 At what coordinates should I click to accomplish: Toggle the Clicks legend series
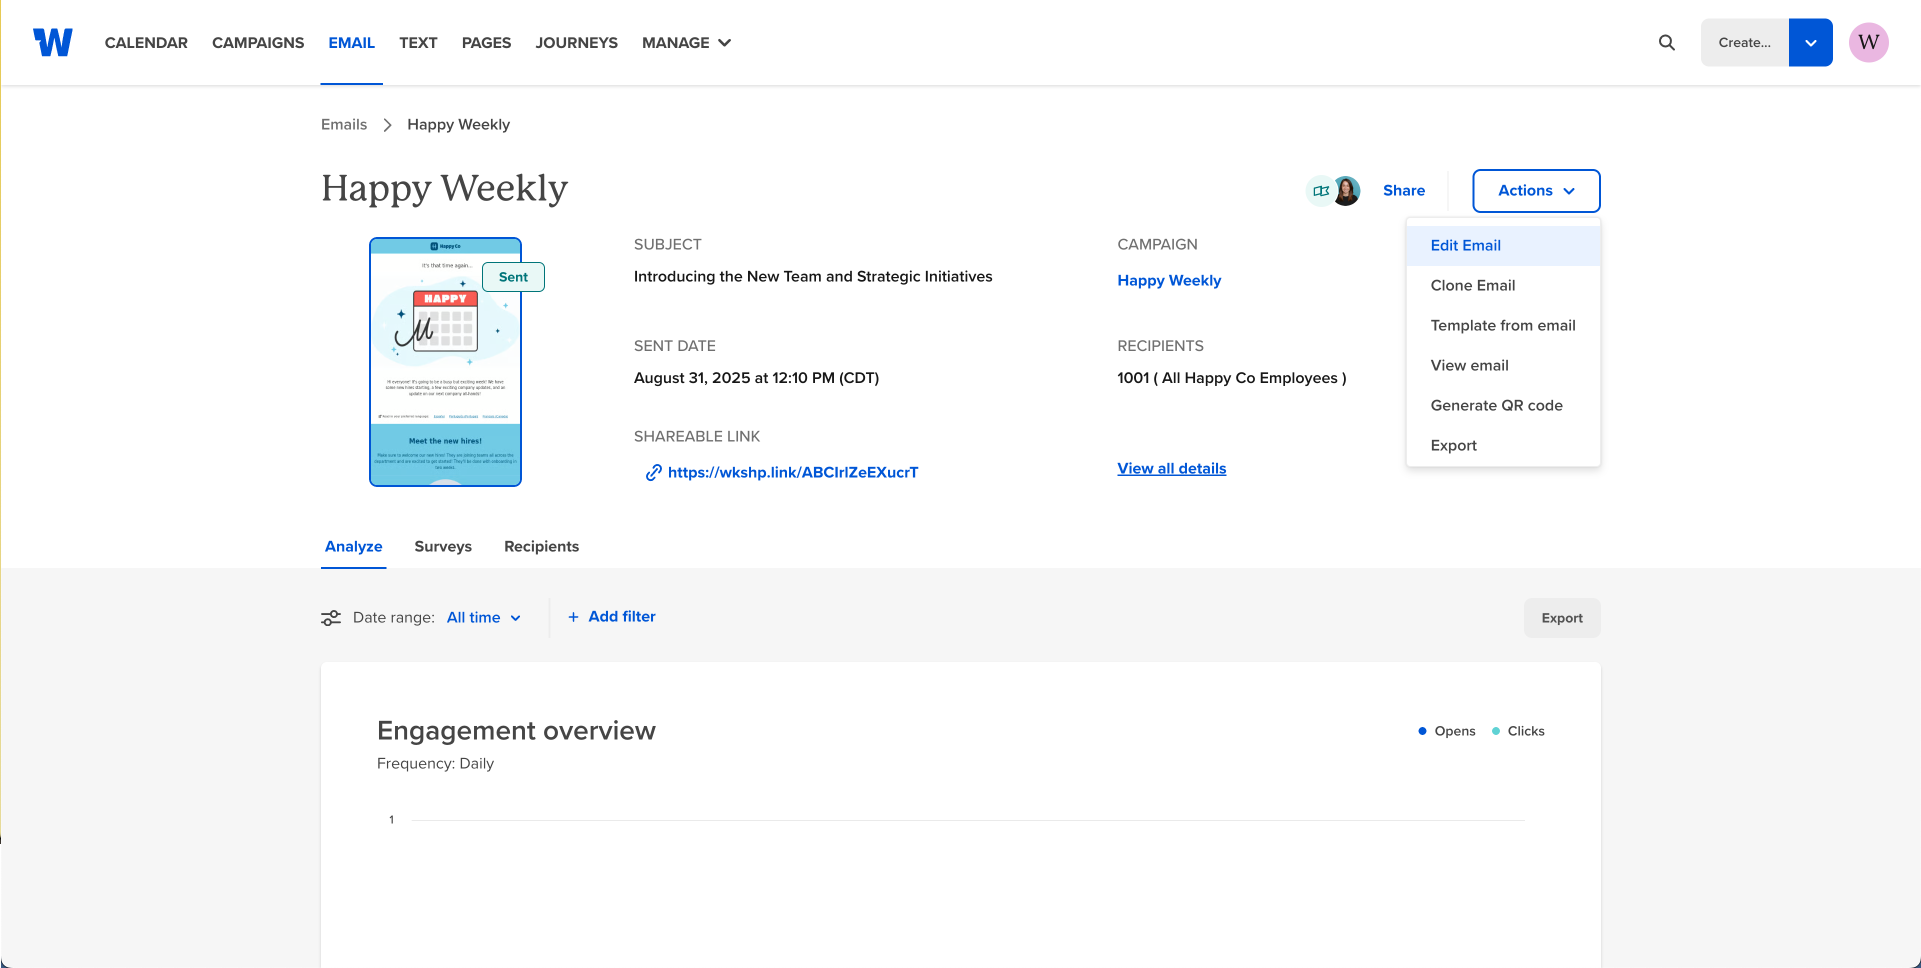tap(1518, 731)
